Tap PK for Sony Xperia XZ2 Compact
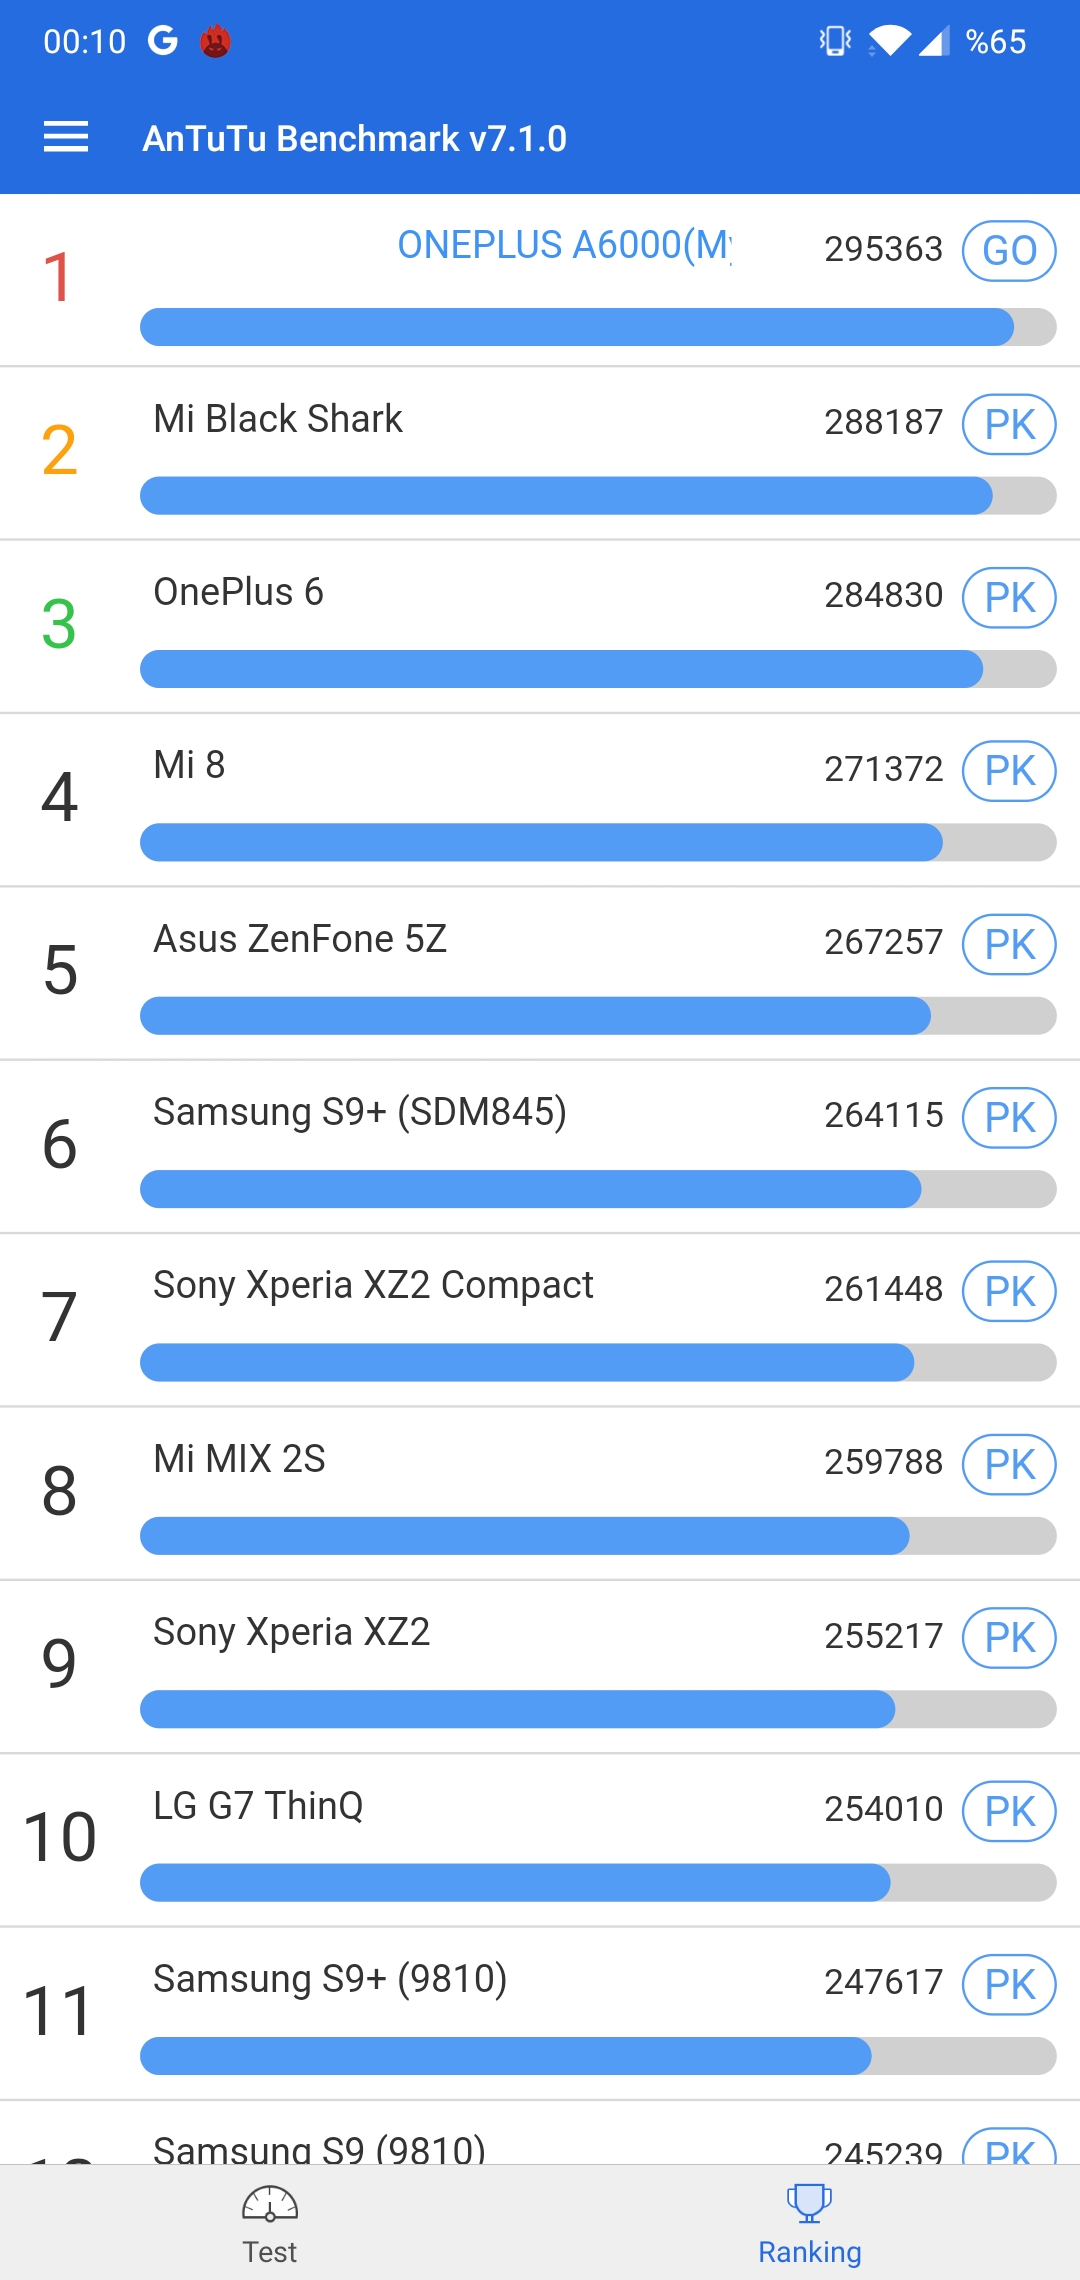This screenshot has width=1080, height=2280. [x=1009, y=1292]
